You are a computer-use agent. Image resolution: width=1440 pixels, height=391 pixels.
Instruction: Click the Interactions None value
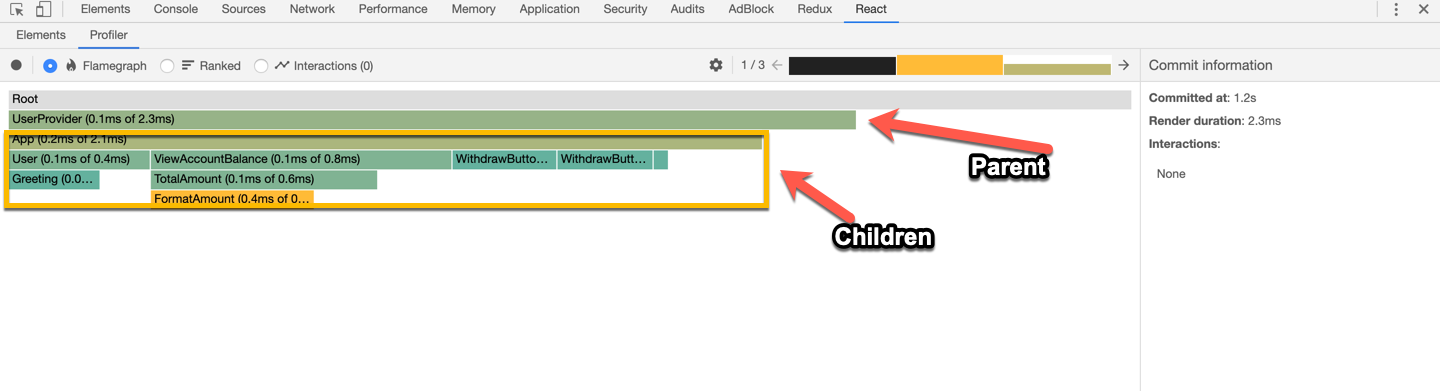(x=1171, y=174)
